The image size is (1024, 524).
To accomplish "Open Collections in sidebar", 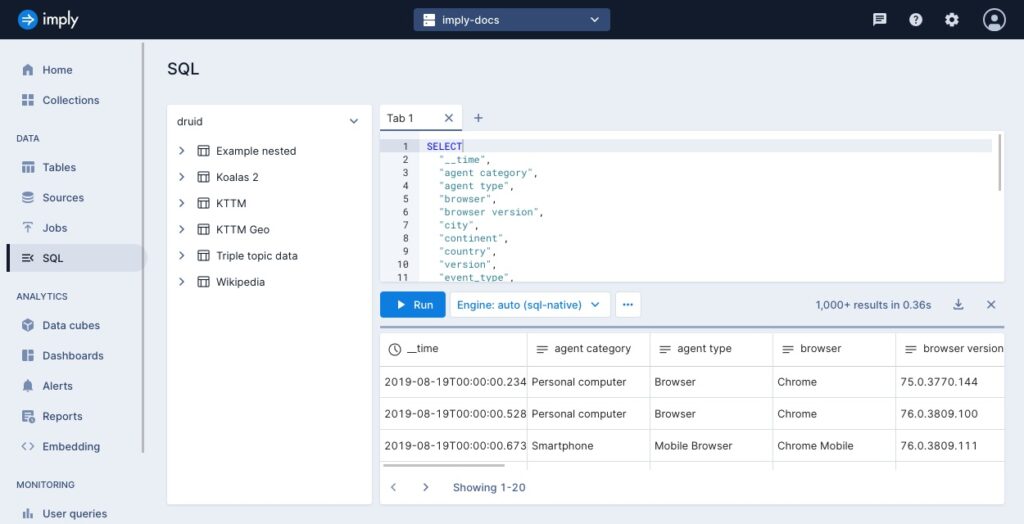I will click(x=72, y=100).
